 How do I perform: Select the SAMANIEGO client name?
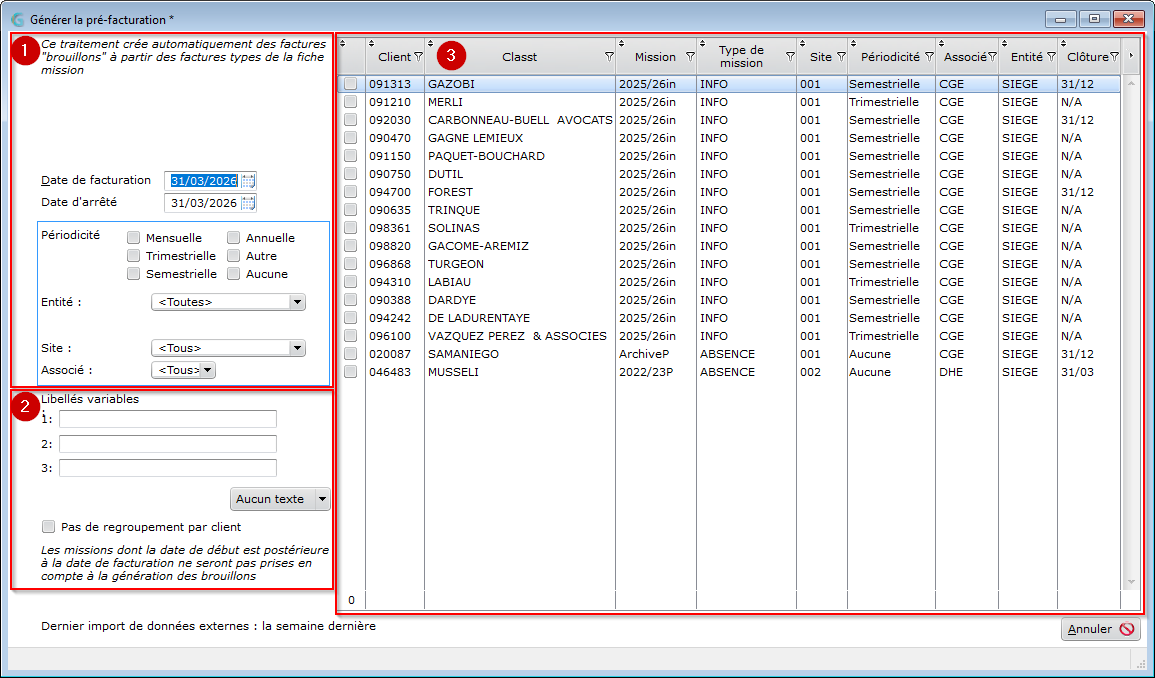(x=463, y=354)
